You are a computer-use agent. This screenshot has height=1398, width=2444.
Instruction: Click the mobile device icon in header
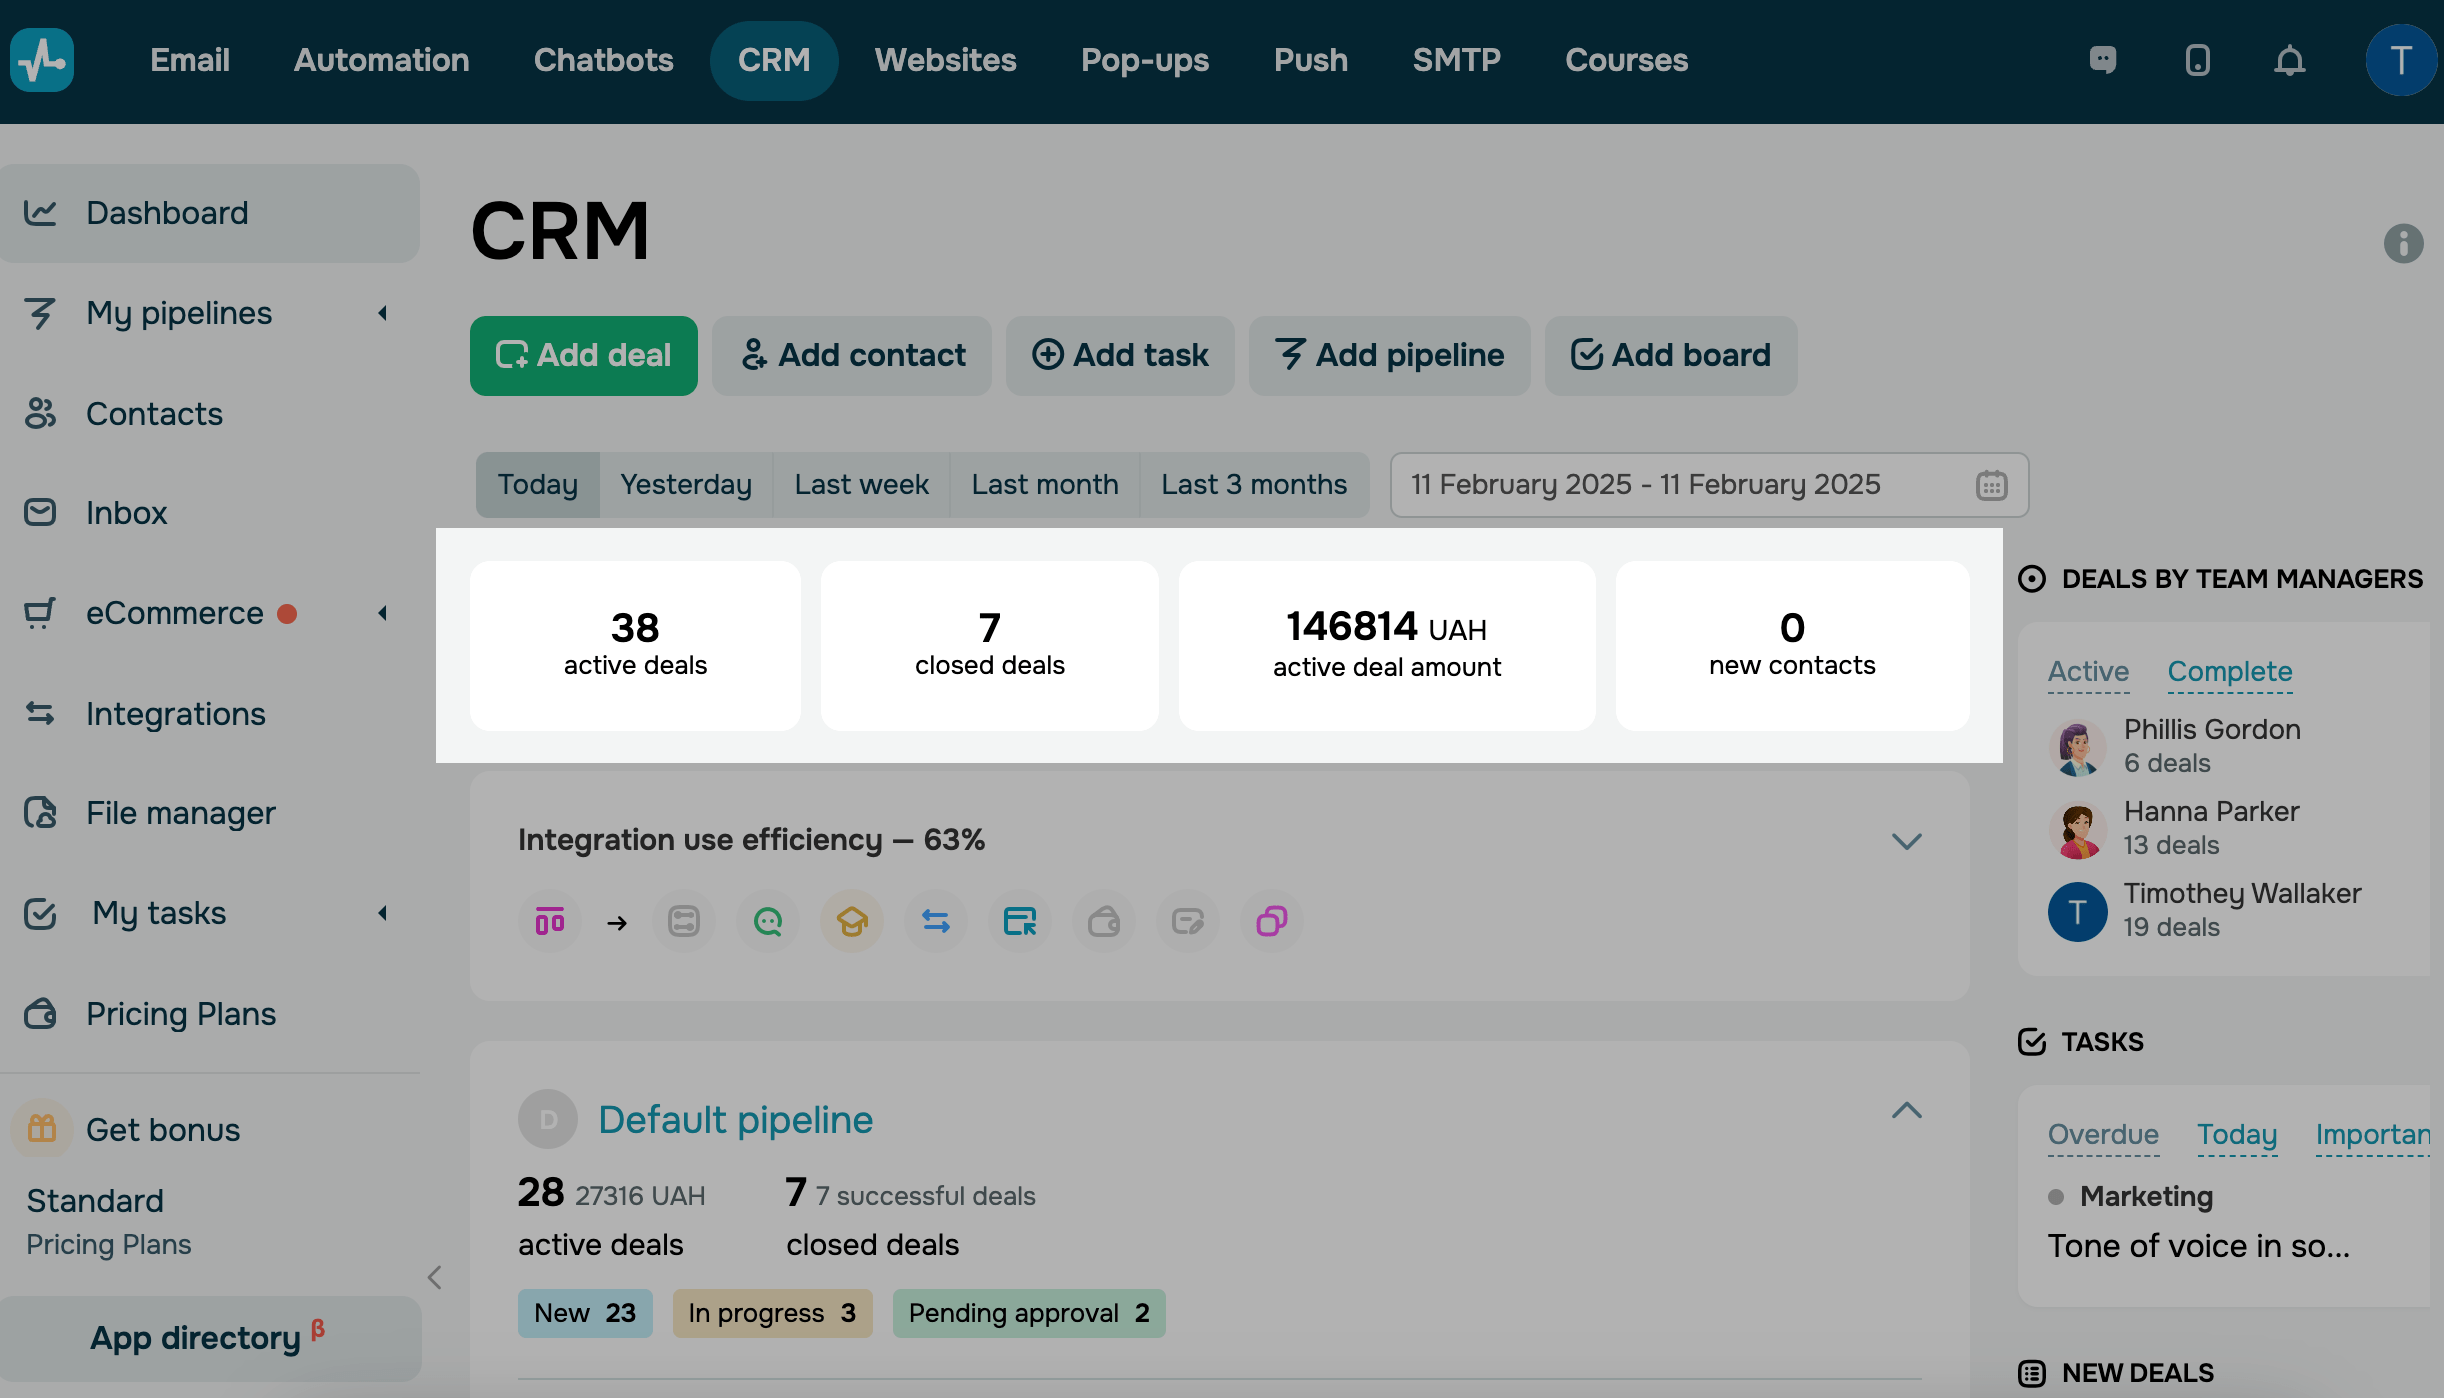[x=2197, y=61]
